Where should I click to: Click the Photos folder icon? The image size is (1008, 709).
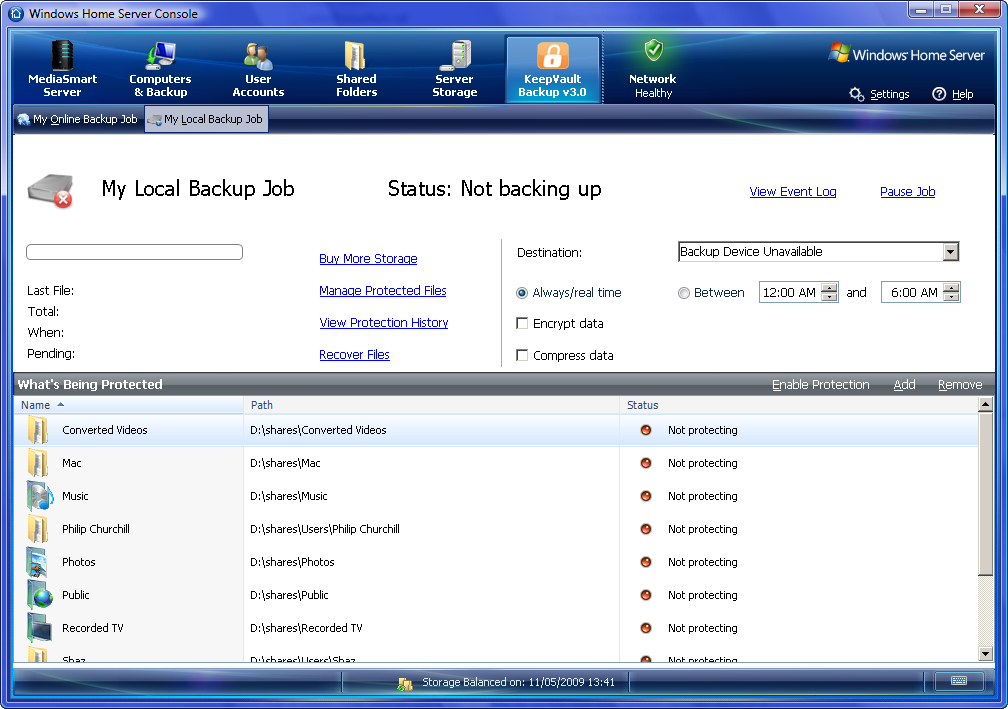(x=37, y=562)
